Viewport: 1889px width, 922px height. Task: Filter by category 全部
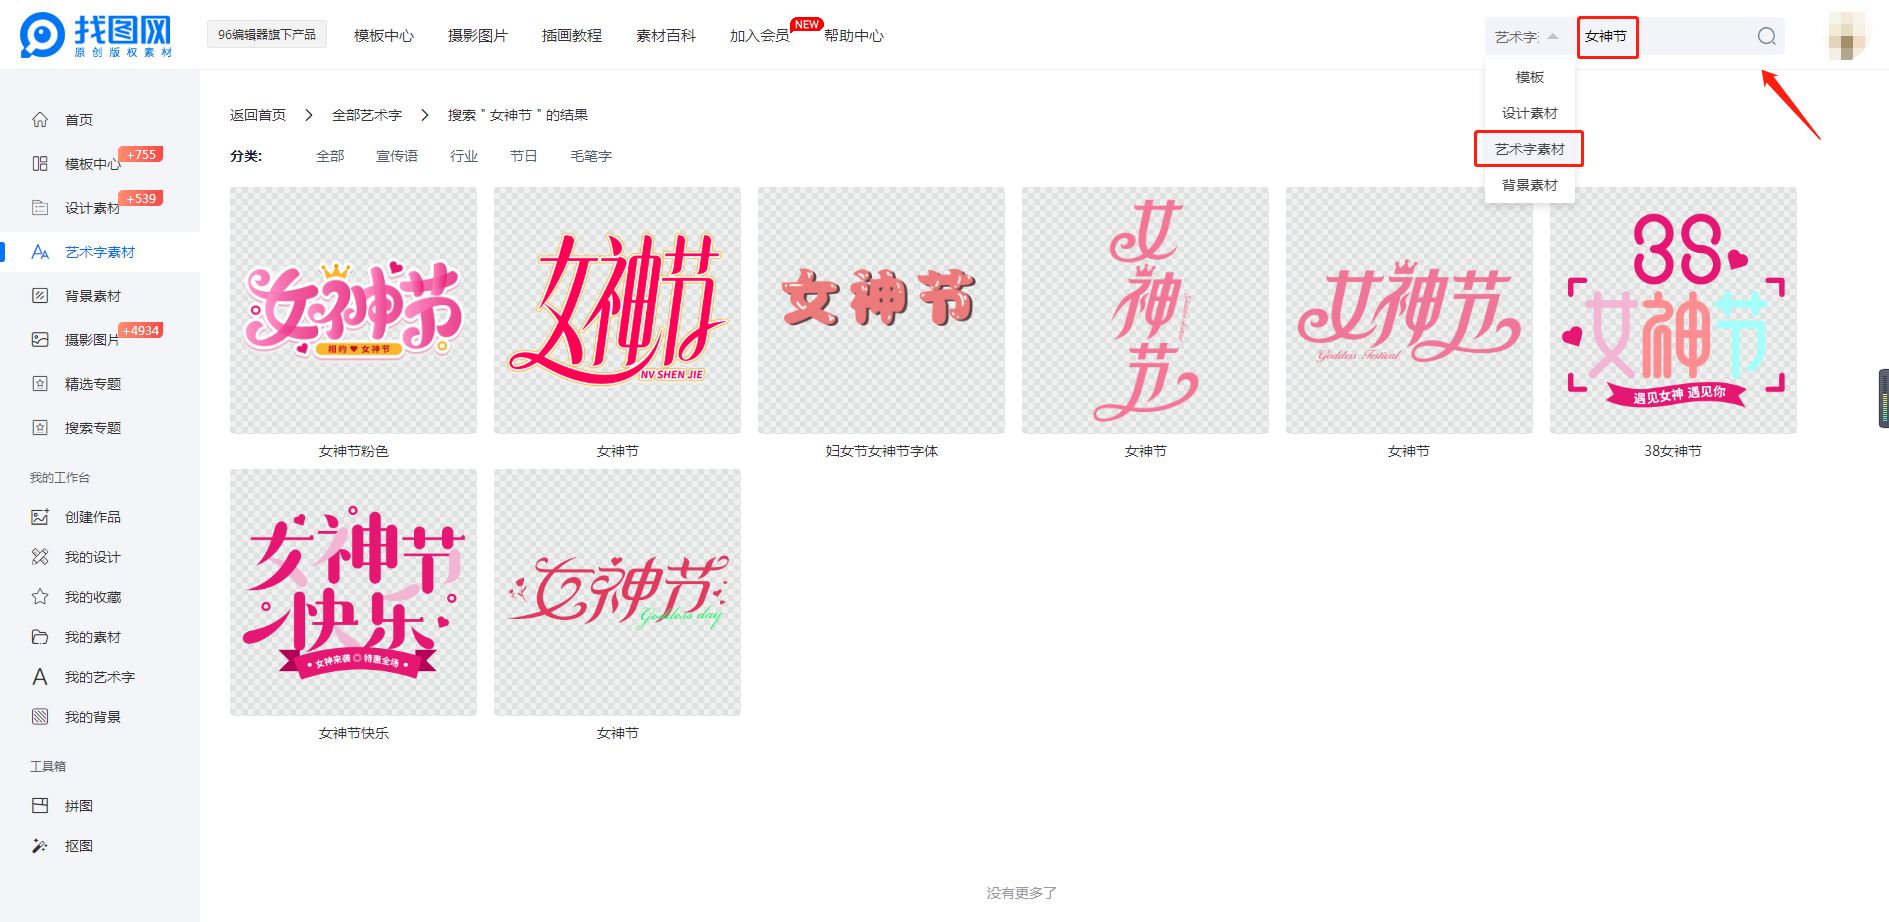pyautogui.click(x=330, y=156)
